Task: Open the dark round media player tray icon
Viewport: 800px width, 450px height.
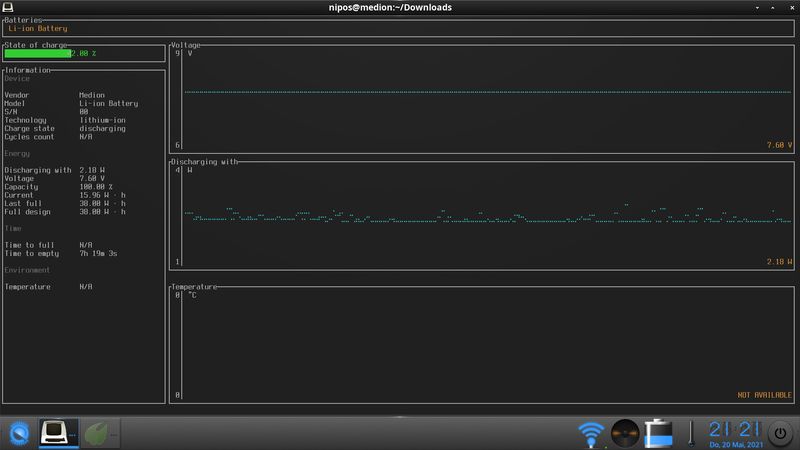Action: tap(625, 434)
